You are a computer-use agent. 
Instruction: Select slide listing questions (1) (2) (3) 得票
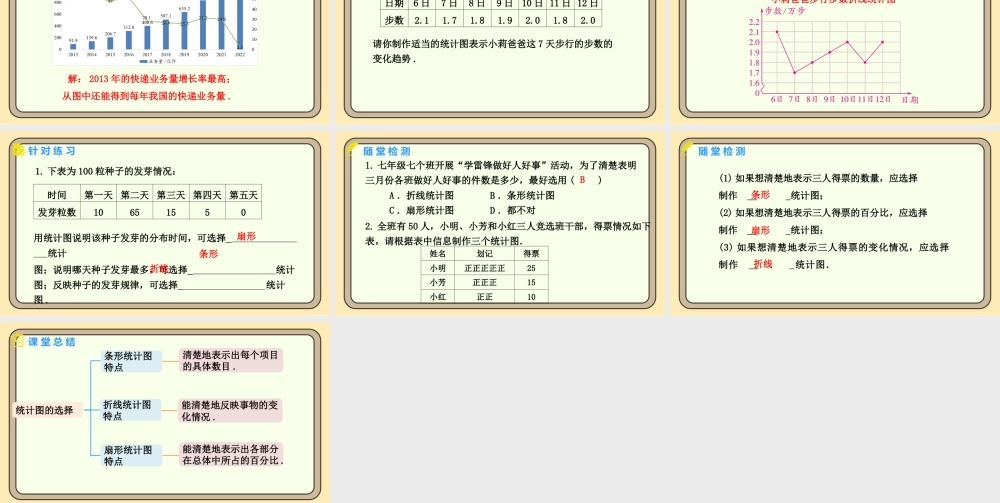point(835,223)
